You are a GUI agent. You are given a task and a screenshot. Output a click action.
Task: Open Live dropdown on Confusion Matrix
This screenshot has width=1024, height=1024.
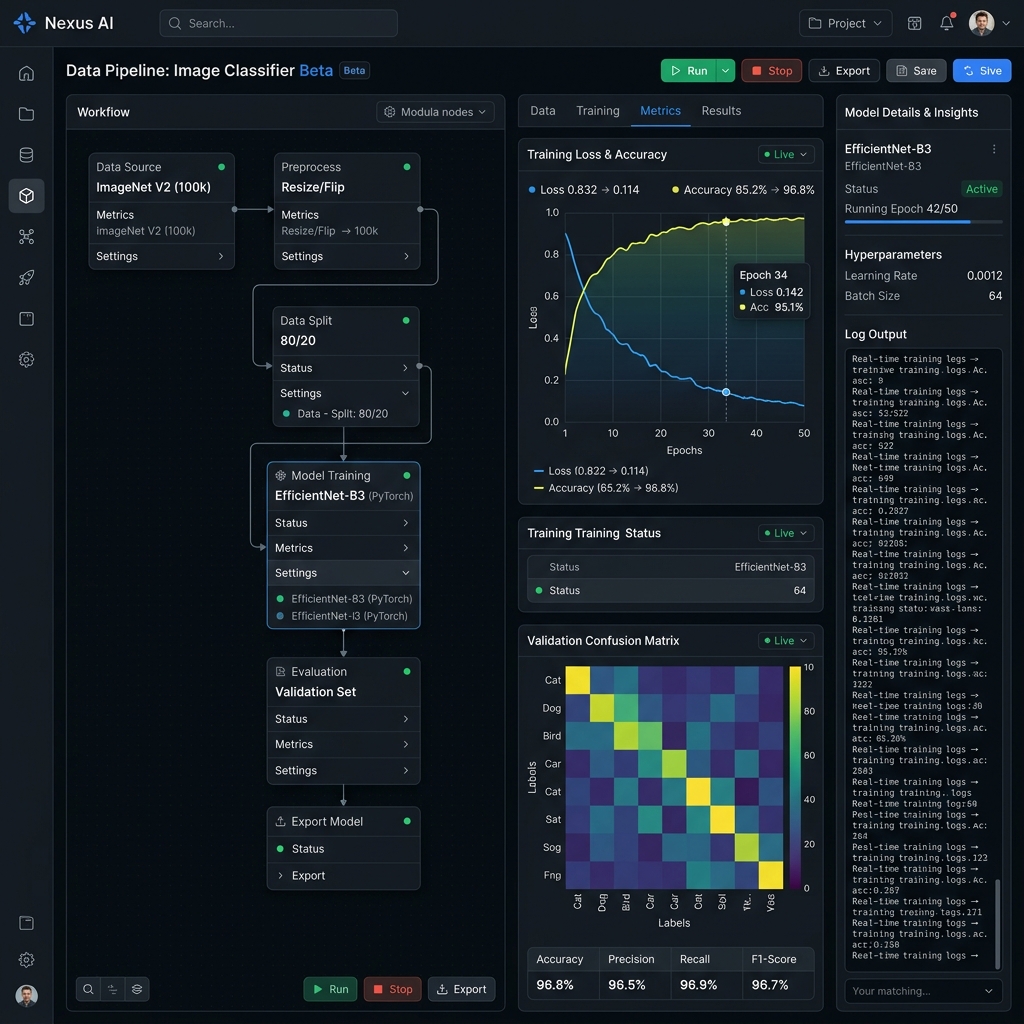click(786, 641)
